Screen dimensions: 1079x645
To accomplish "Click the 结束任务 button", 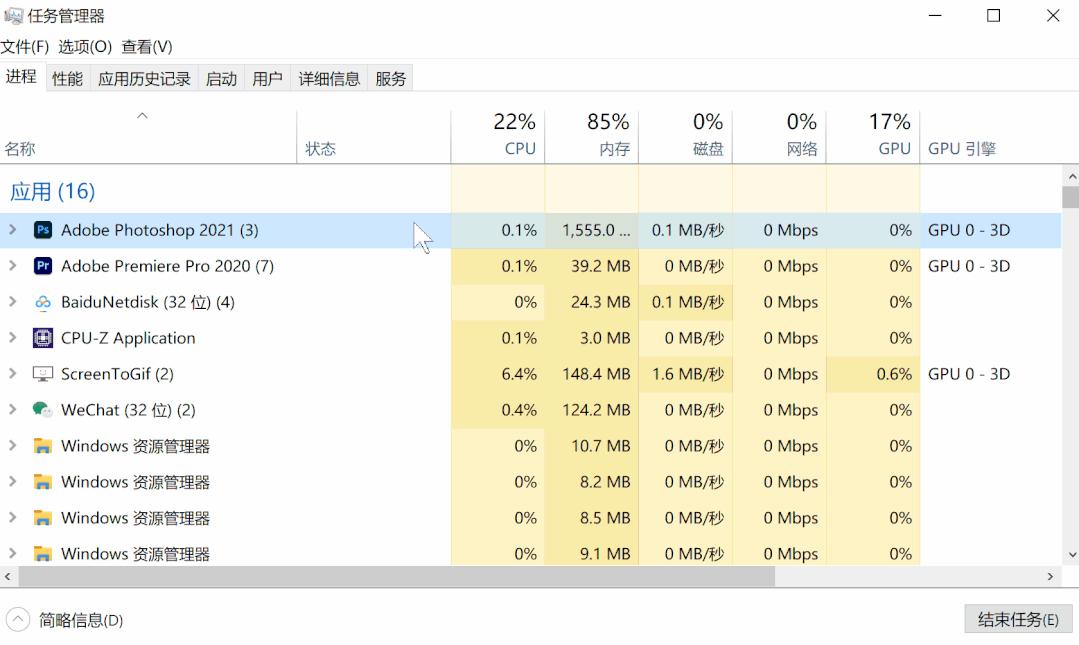I will coord(1018,620).
